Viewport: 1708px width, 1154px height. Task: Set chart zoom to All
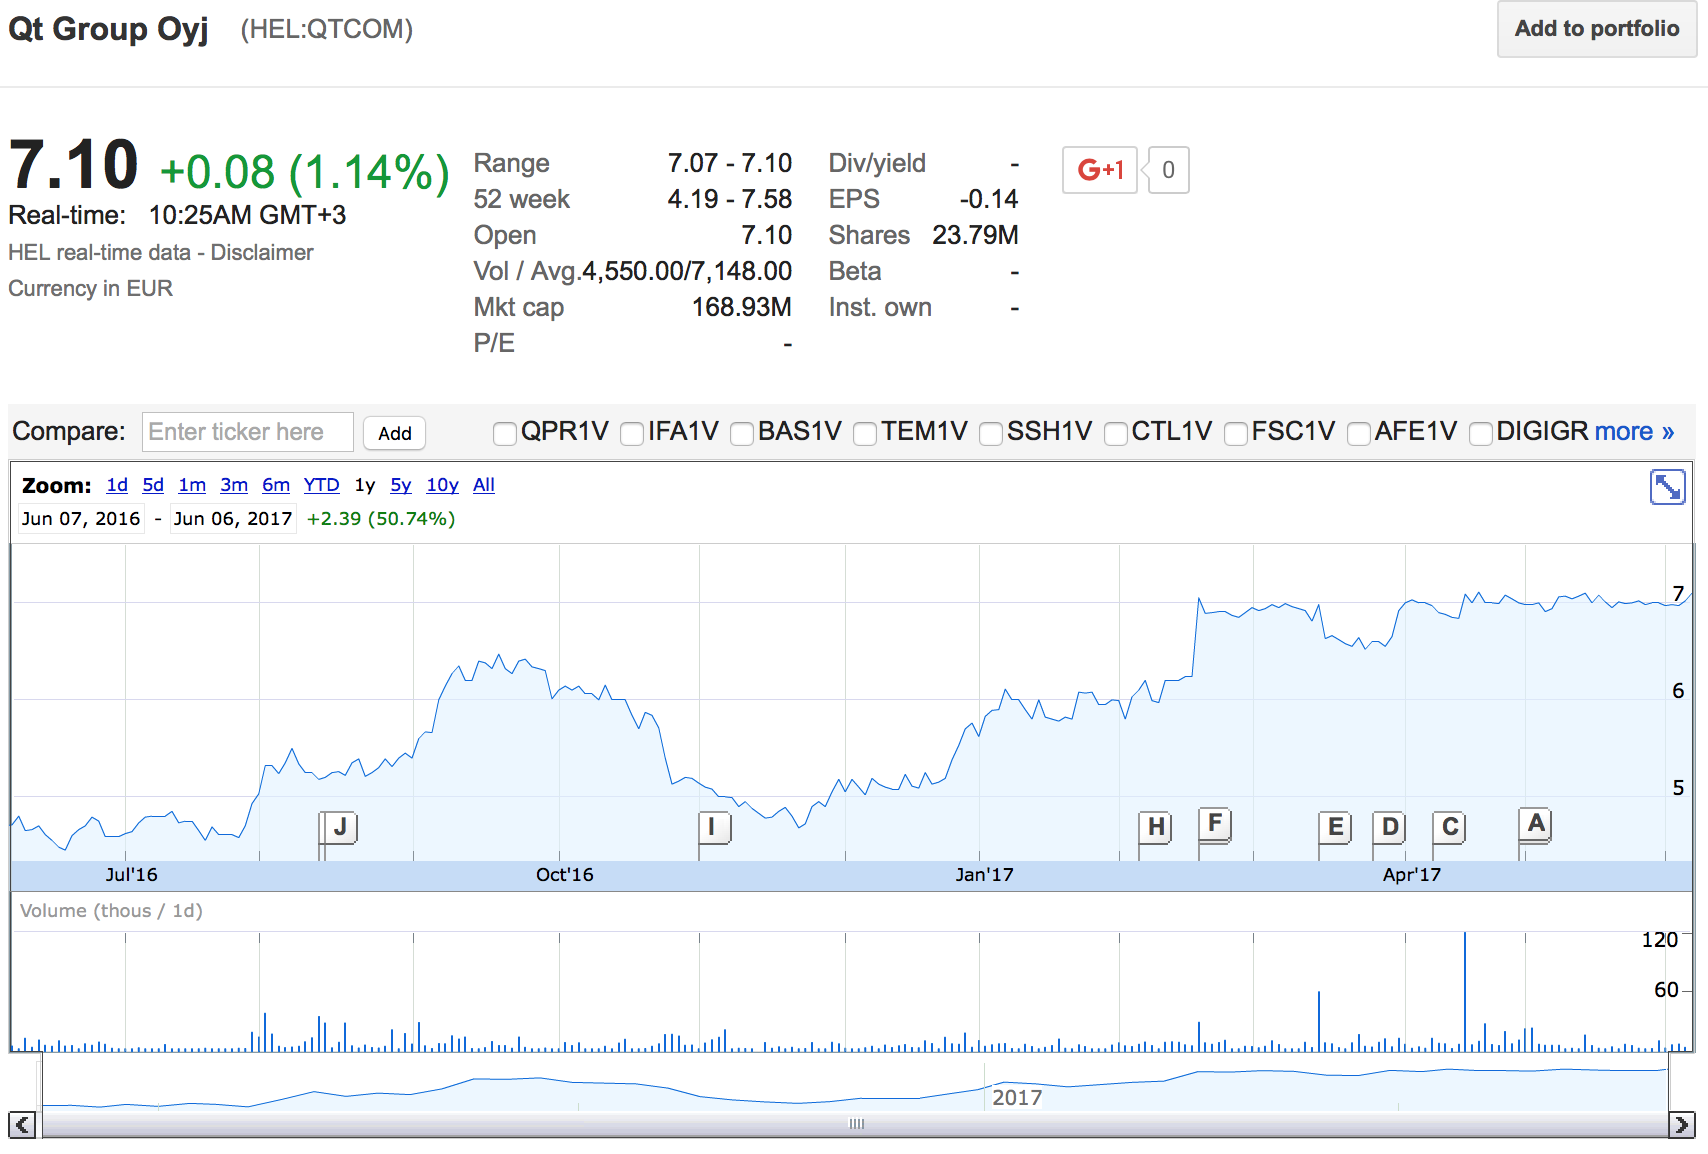[484, 485]
